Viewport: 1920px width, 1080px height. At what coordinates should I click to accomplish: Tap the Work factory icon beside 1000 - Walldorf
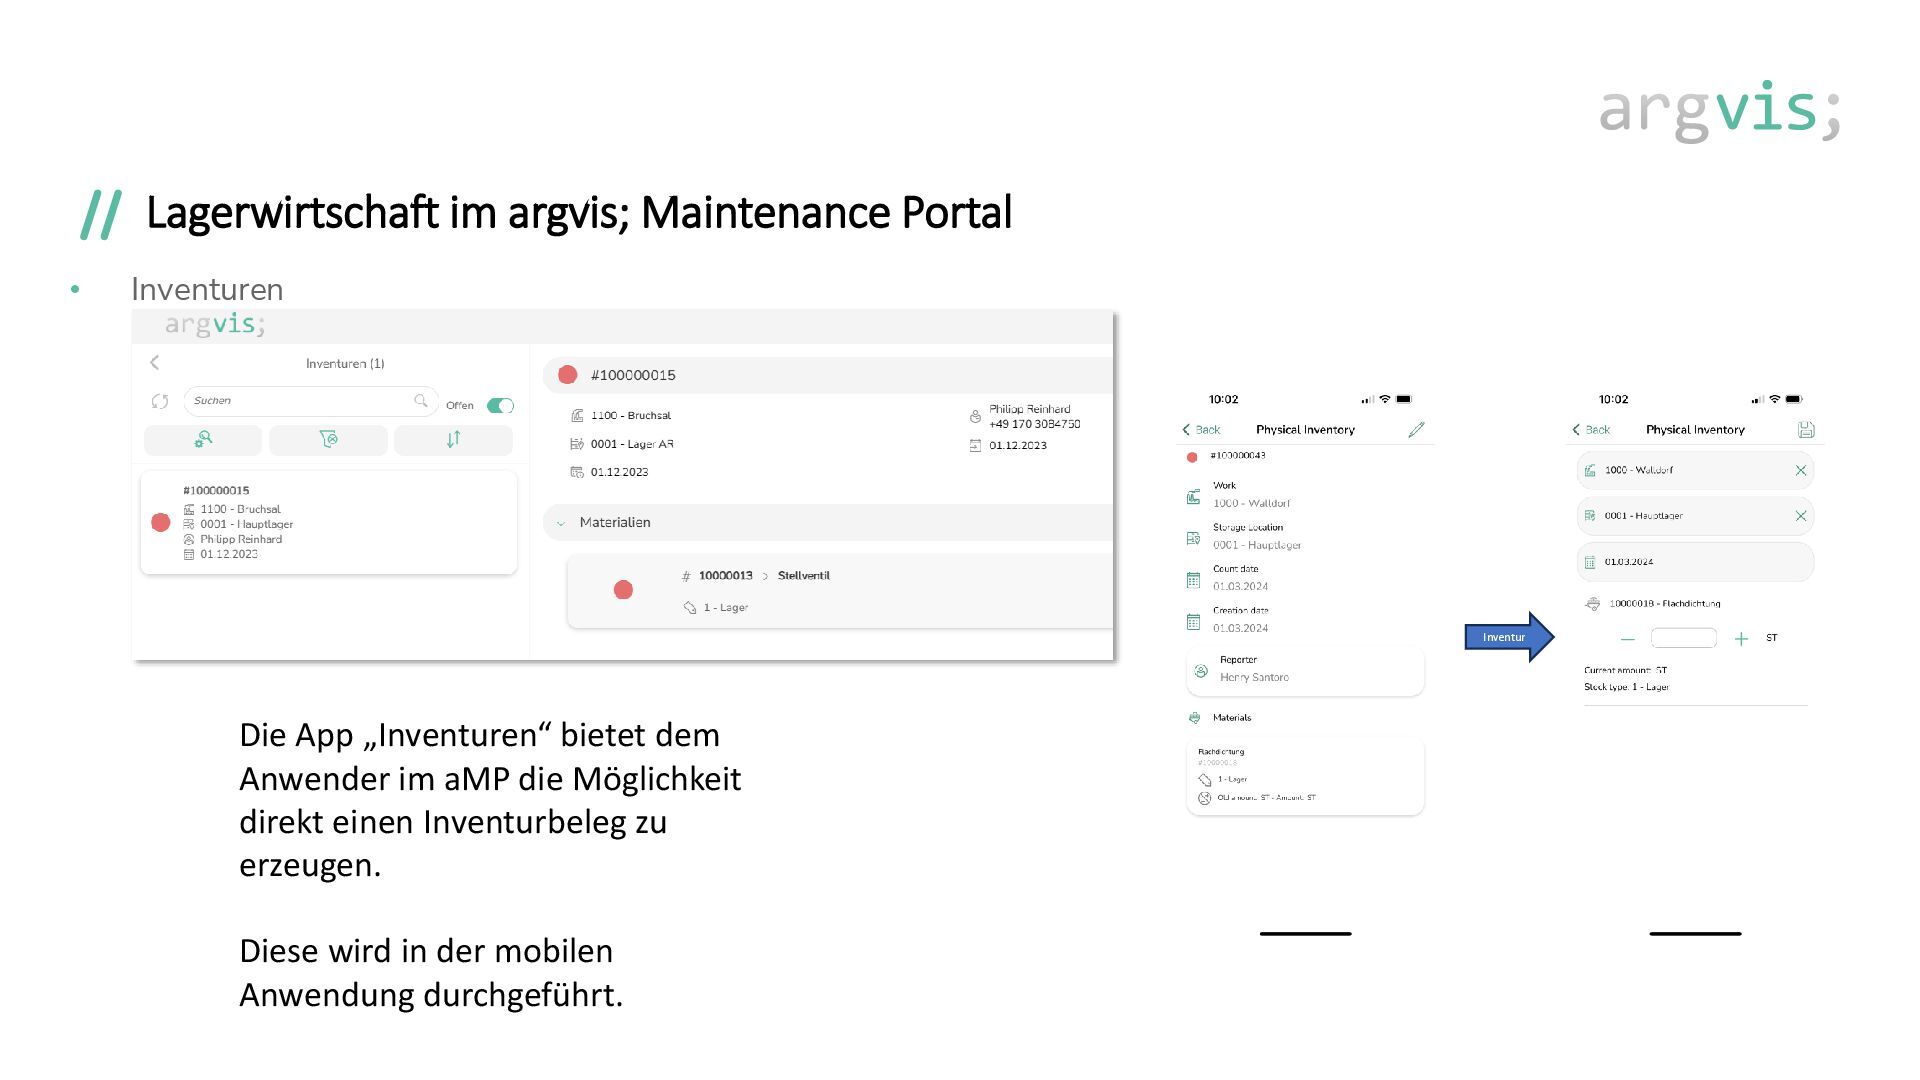(x=1193, y=497)
